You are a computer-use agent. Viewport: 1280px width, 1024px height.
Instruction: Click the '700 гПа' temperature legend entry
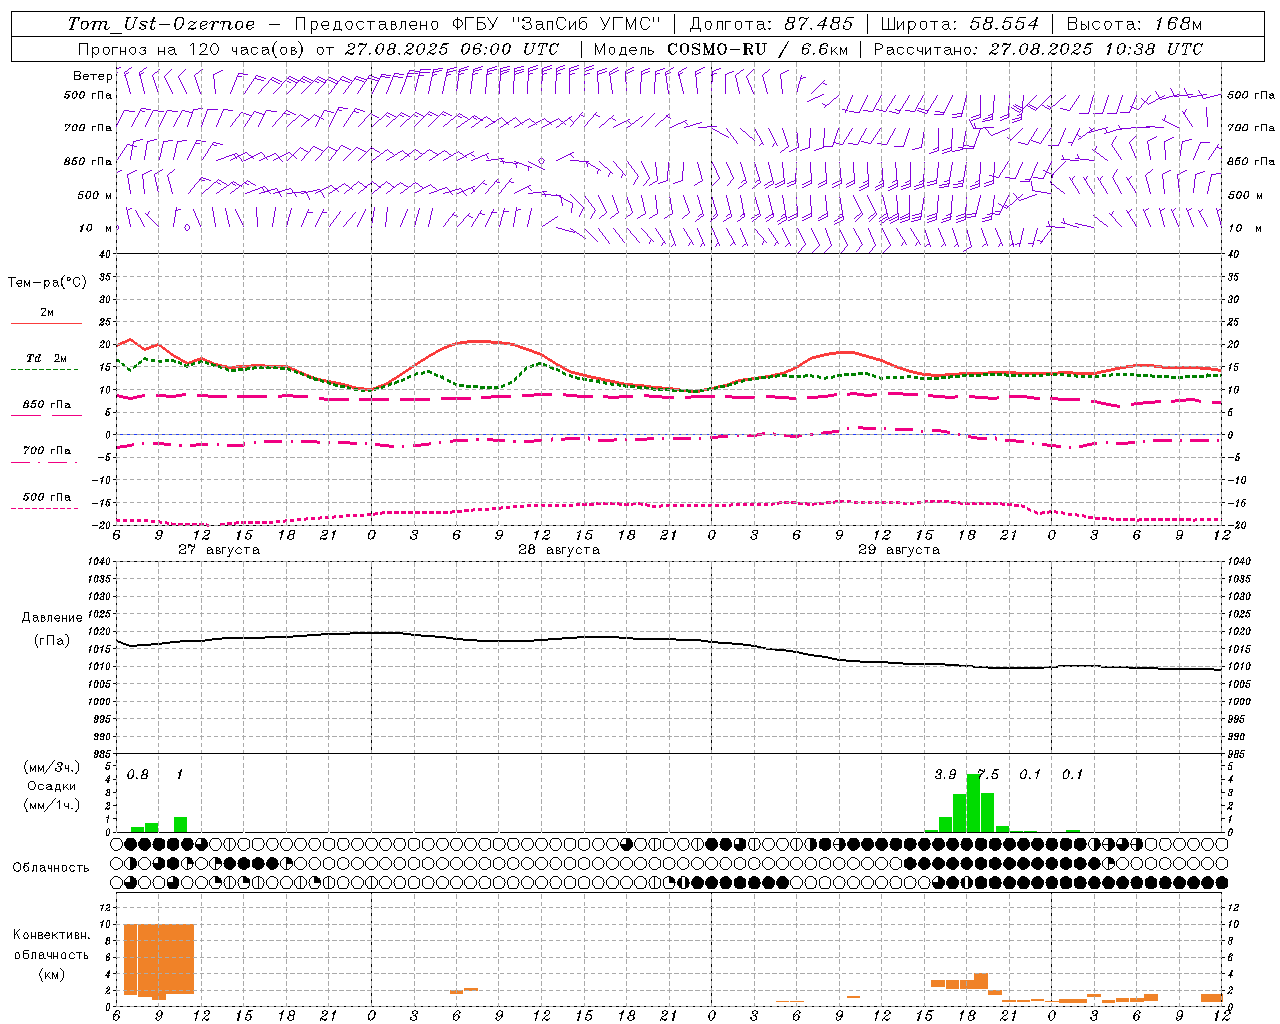(x=47, y=451)
